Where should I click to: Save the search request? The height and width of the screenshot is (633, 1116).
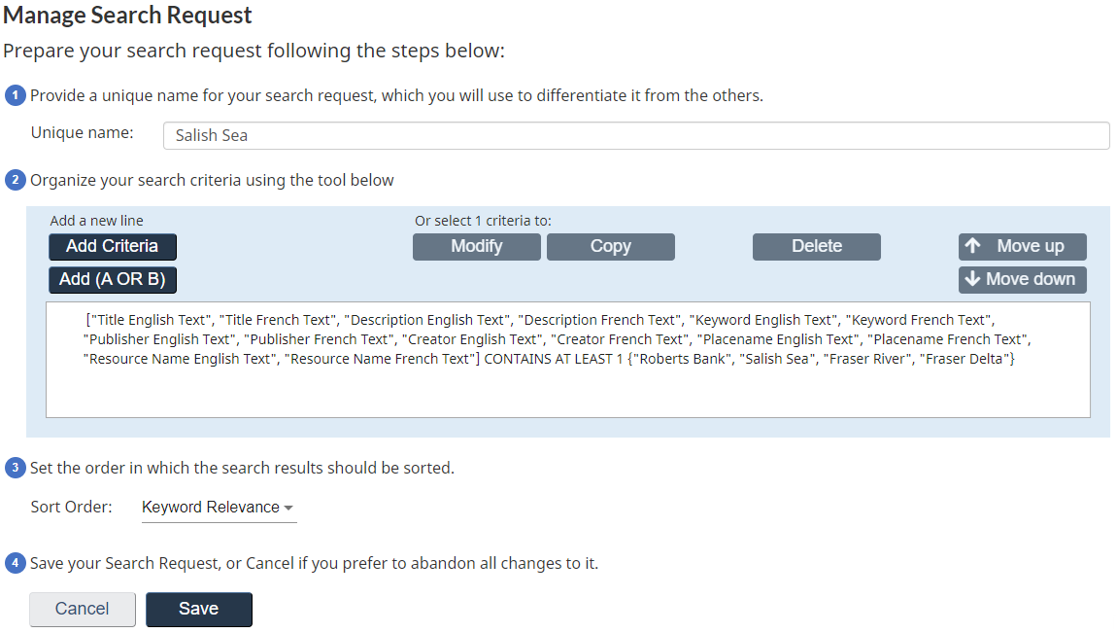(x=198, y=608)
